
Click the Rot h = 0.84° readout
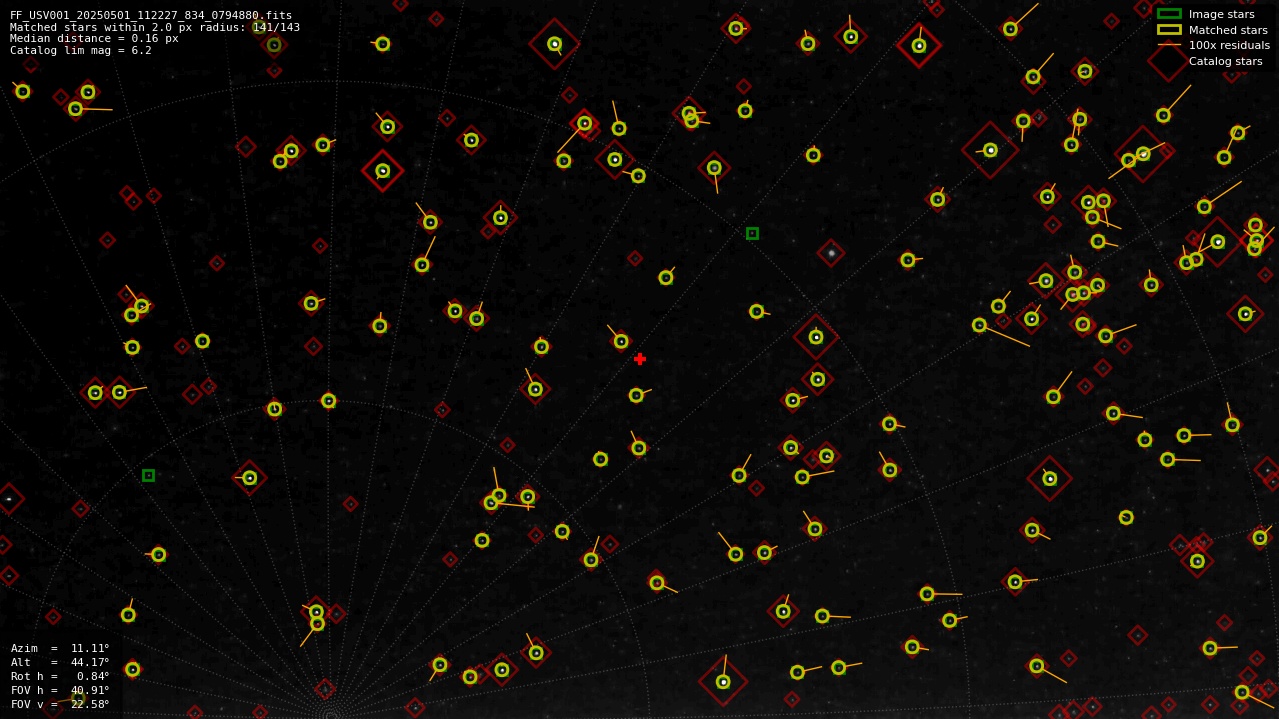point(60,676)
